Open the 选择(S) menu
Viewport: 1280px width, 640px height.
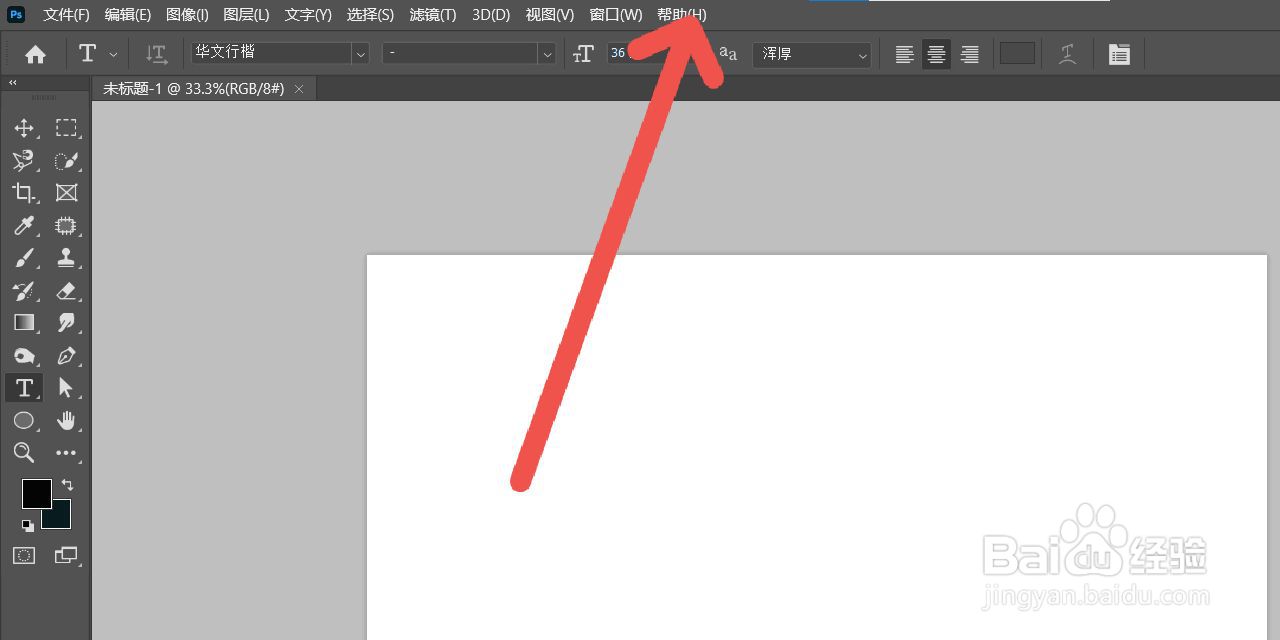370,15
